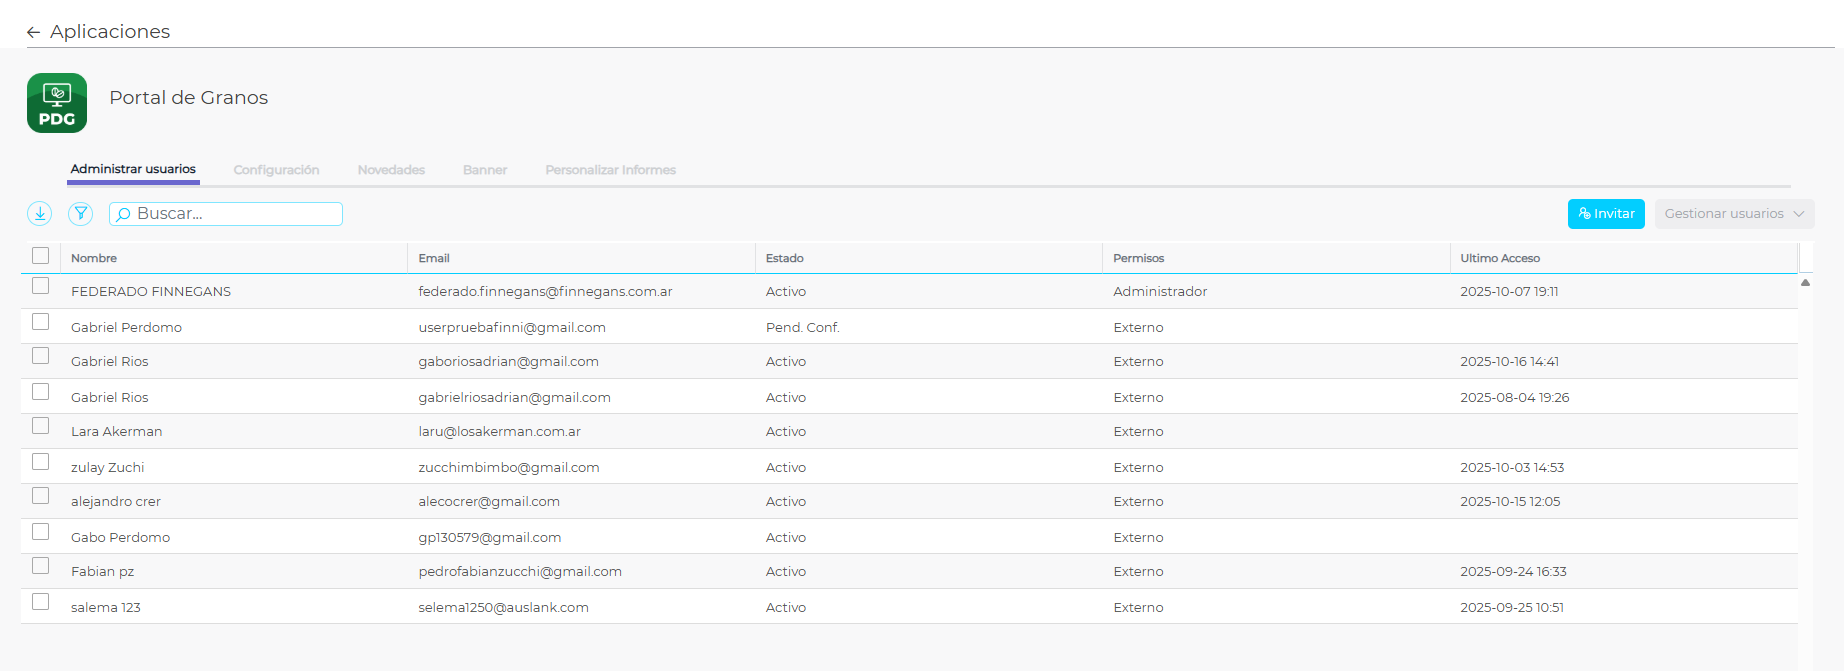The image size is (1844, 671).
Task: Select all users with header checkbox
Action: [40, 256]
